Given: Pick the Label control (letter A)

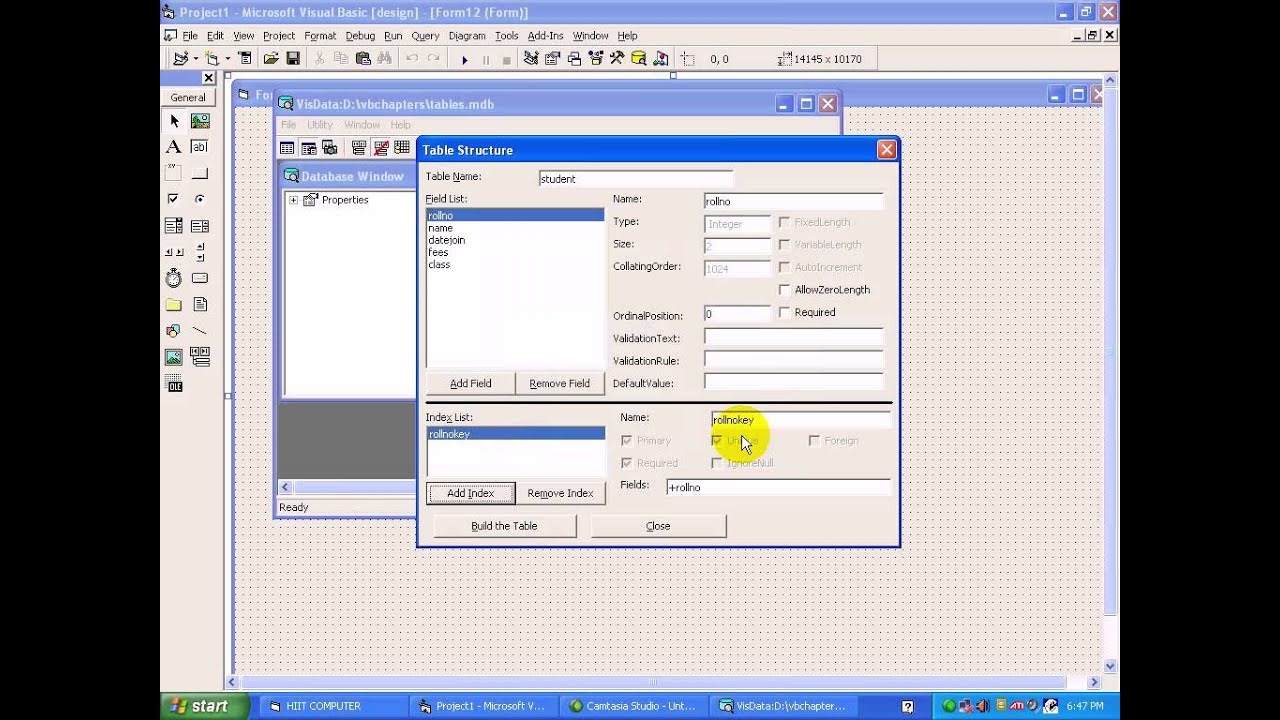Looking at the screenshot, I should (174, 147).
